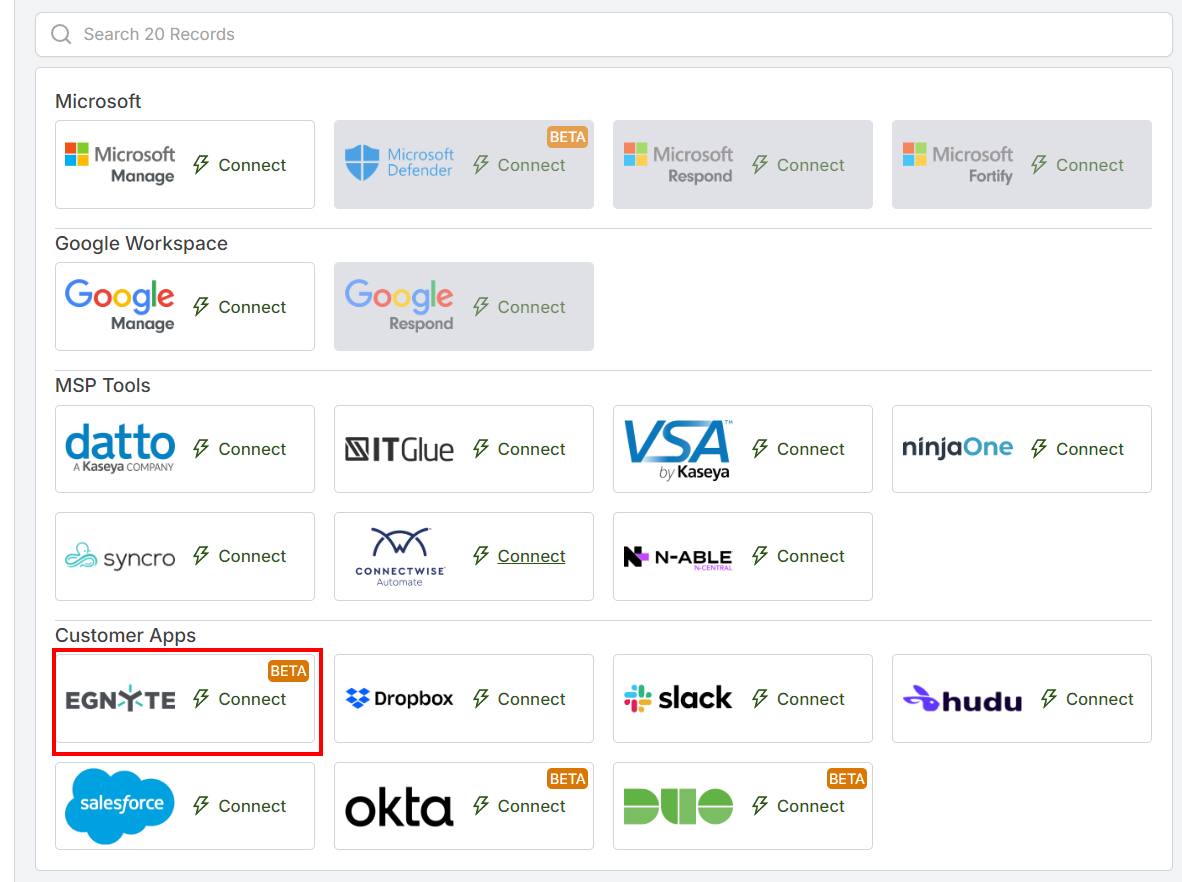This screenshot has height=882, width=1182.
Task: Click the NinjaOne logo
Action: pos(957,448)
